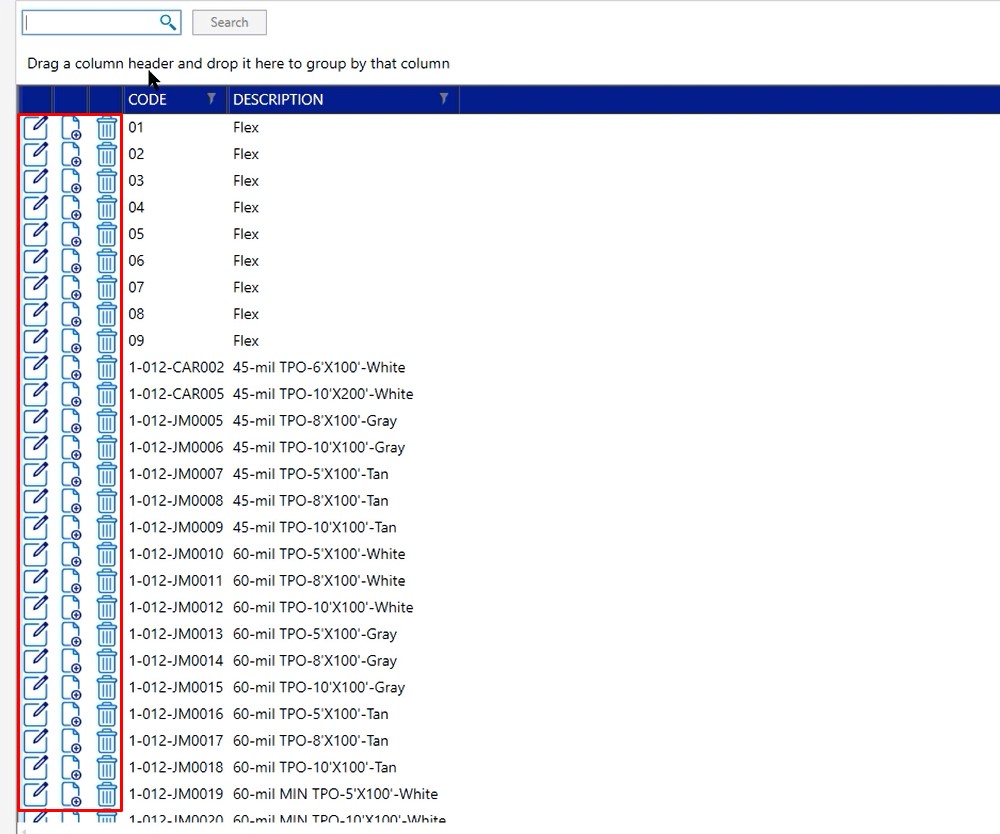Delete the 1-012-JM0019 row
Viewport: 1000px width, 834px height.
pyautogui.click(x=107, y=795)
